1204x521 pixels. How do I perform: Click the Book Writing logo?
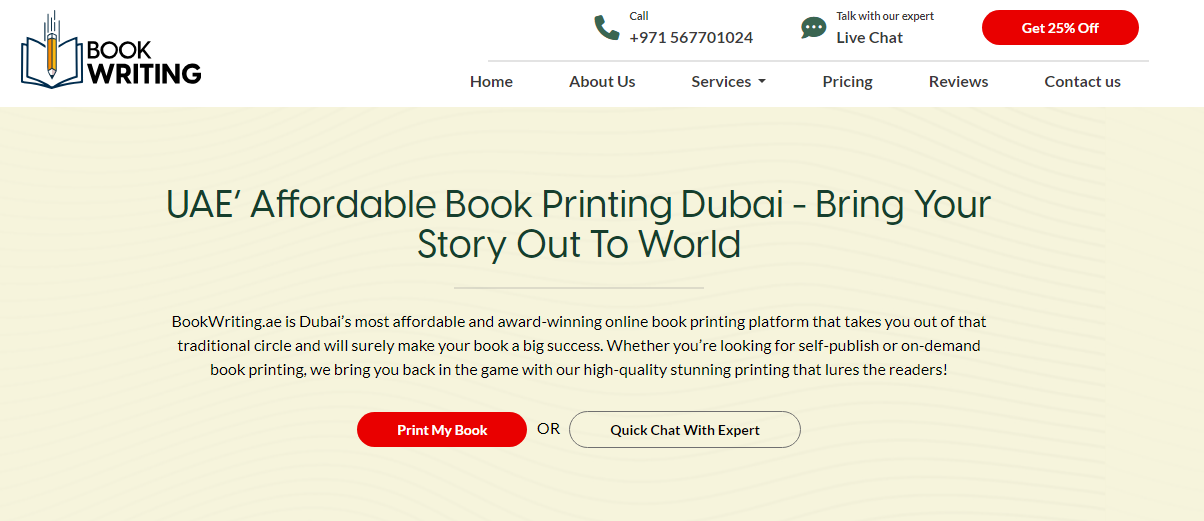coord(111,51)
